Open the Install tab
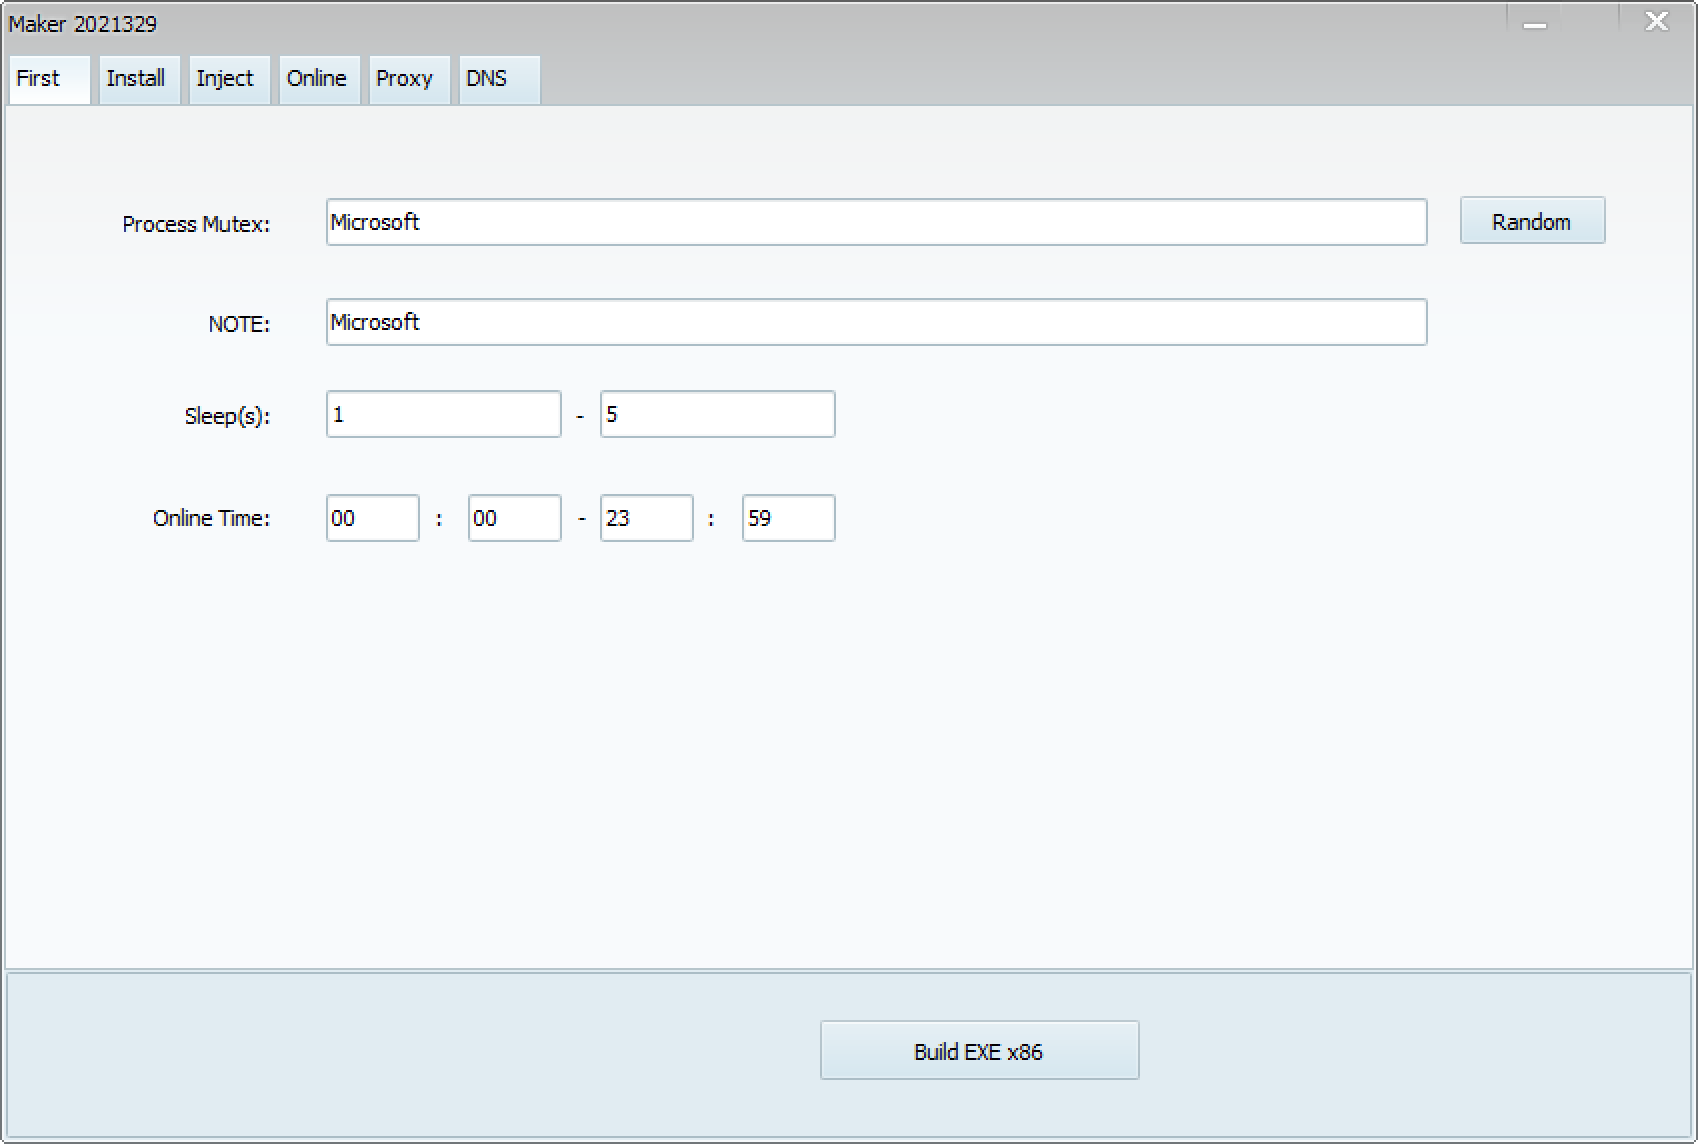 (137, 79)
